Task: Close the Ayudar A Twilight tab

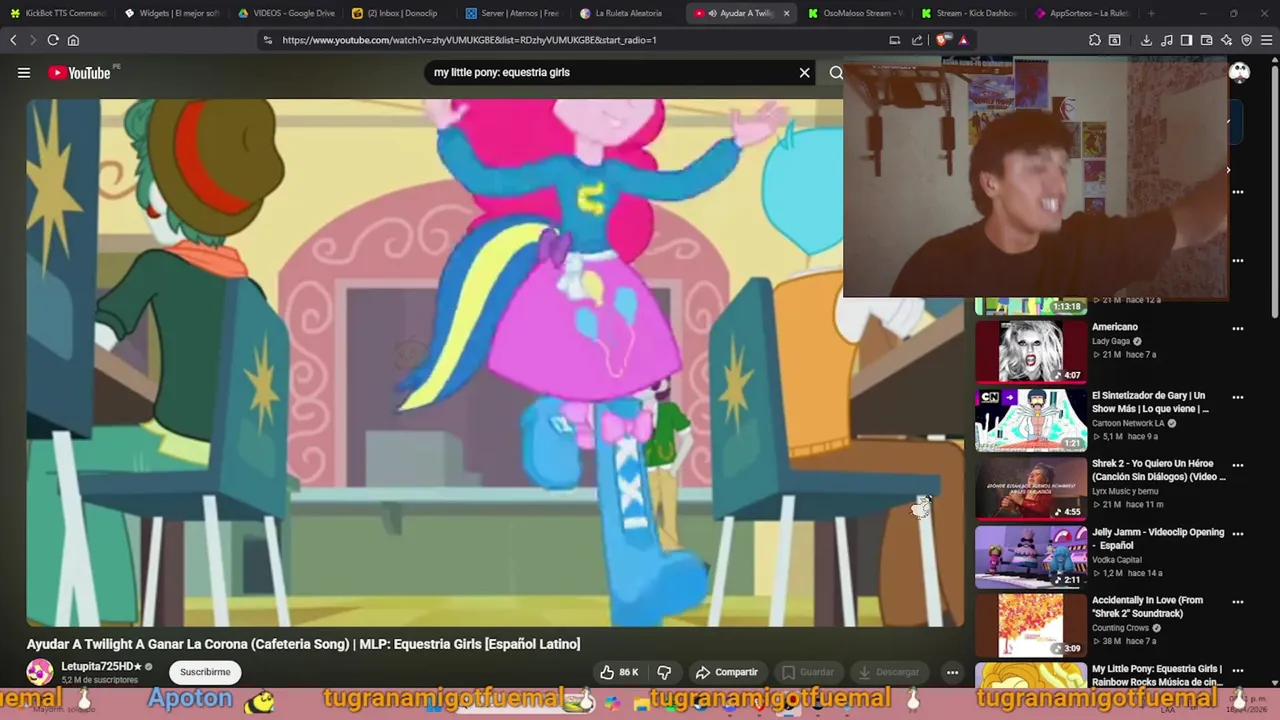Action: tap(786, 13)
